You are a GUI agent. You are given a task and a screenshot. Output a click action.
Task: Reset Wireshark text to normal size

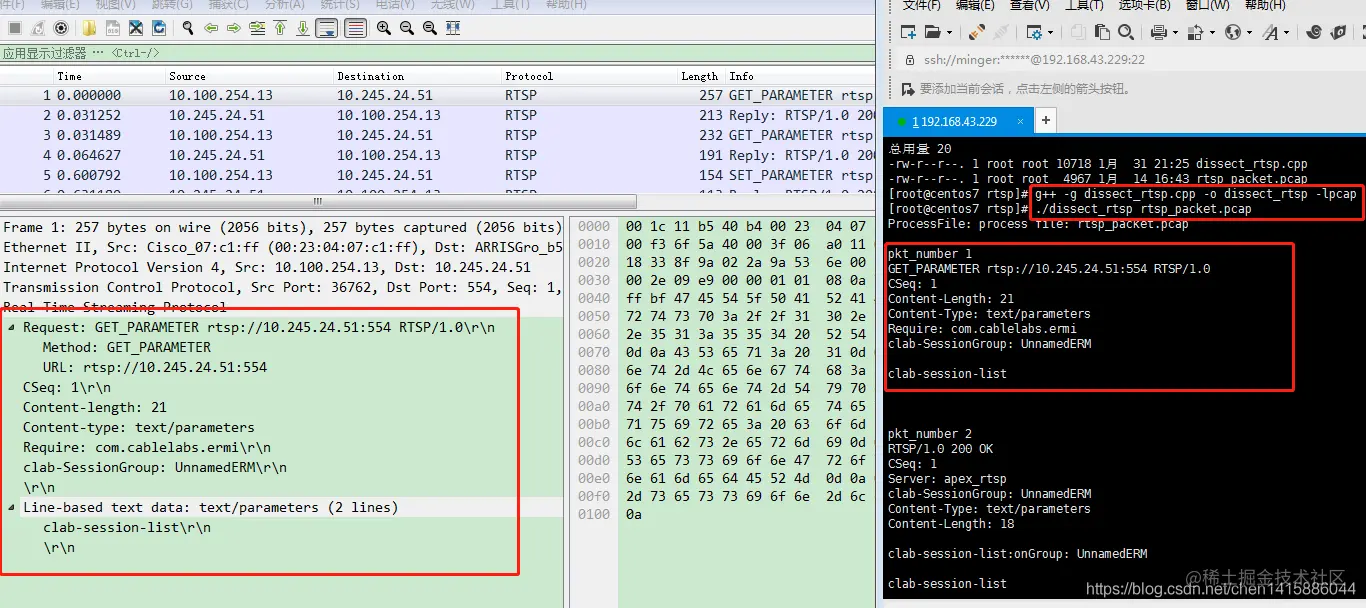(x=430, y=28)
